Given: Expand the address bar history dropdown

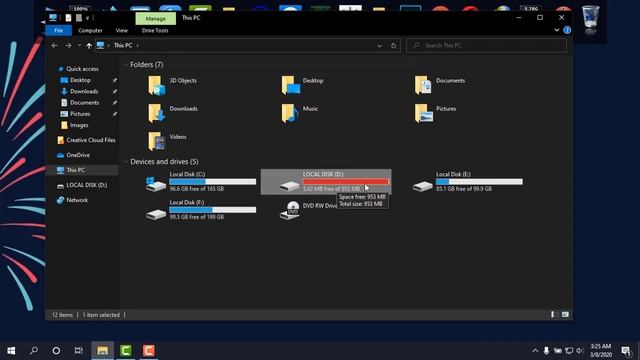Looking at the screenshot, I should [x=380, y=46].
